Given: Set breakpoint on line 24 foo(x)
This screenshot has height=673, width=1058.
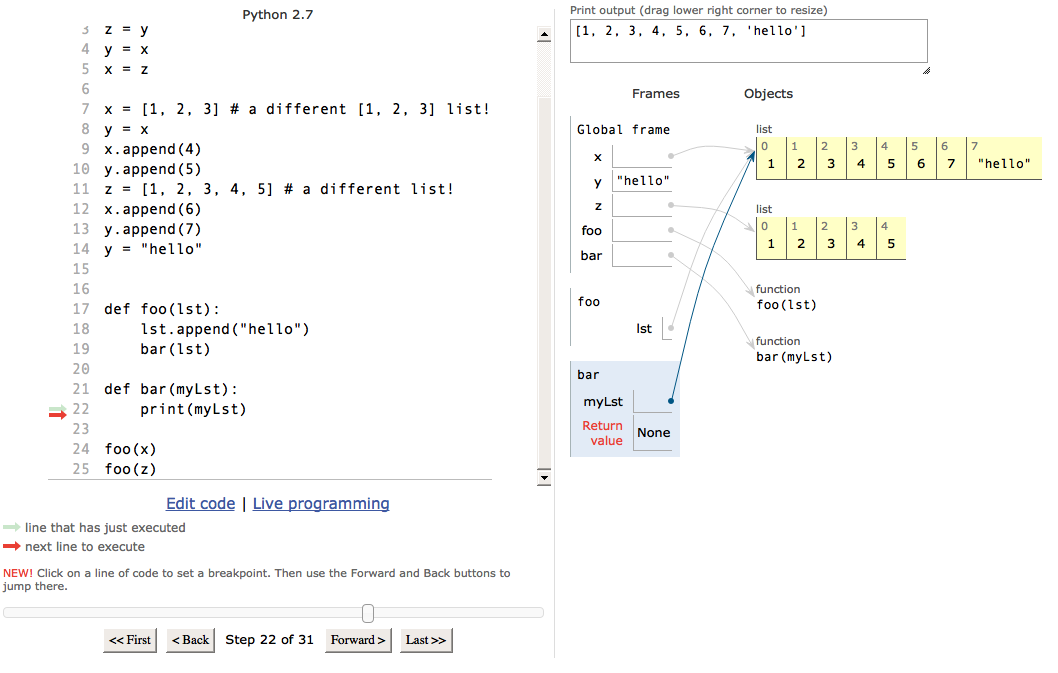Looking at the screenshot, I should 130,449.
